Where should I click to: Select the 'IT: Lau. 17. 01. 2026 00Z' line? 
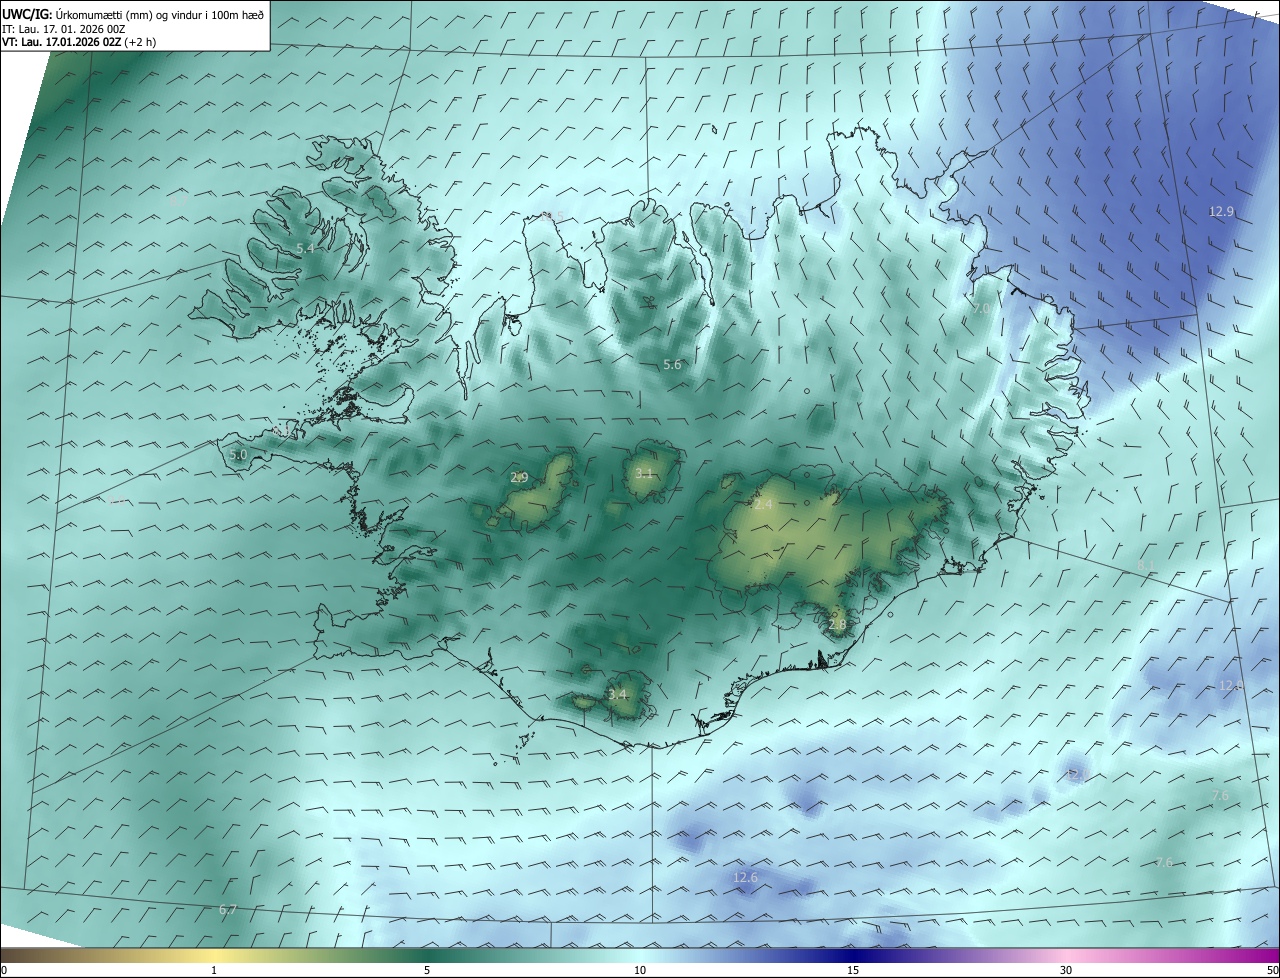pos(63,29)
